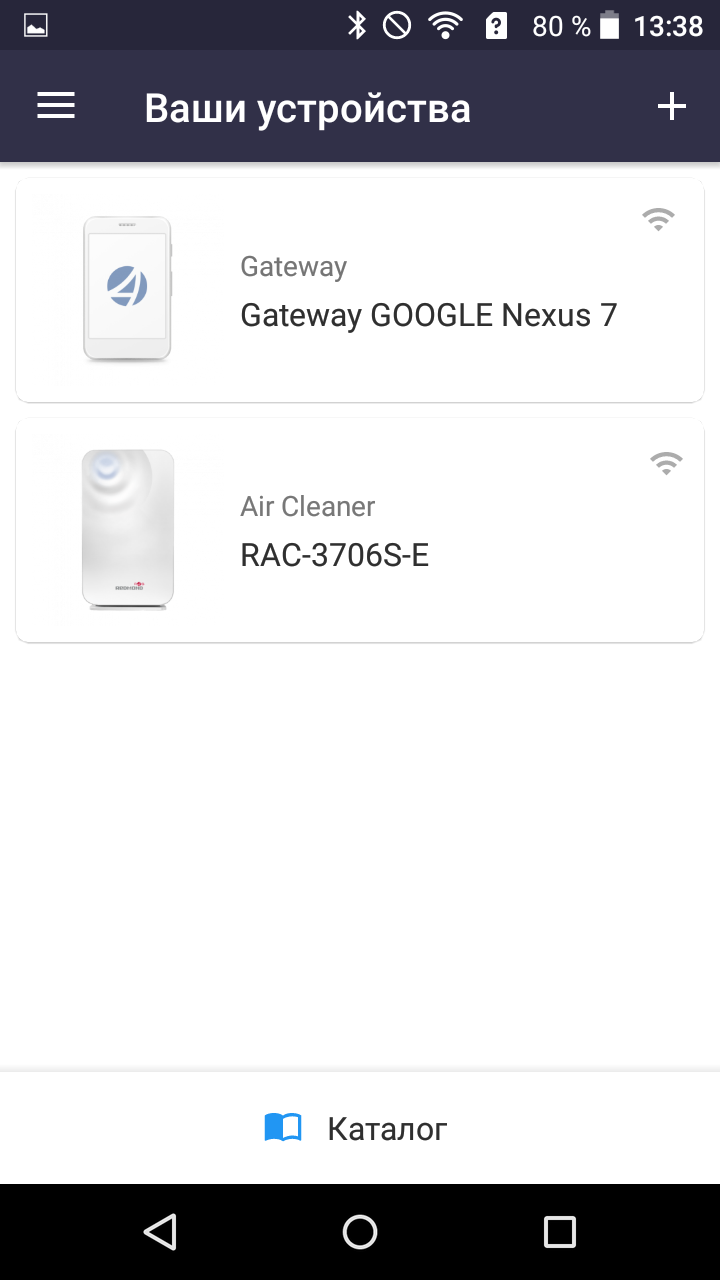Tap Bluetooth icon in status bar
The image size is (720, 1280).
point(357,26)
